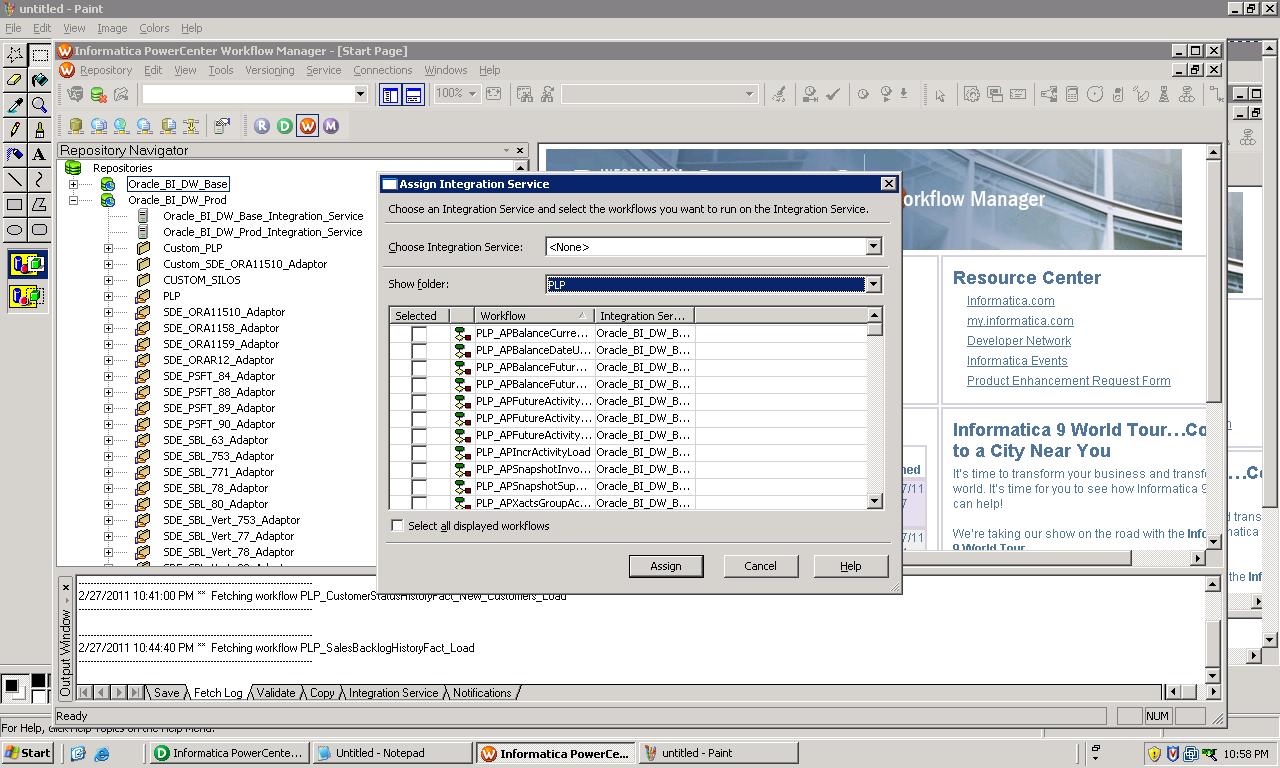Select Paint's Brush tool
Viewport: 1280px width, 768px height.
pyautogui.click(x=39, y=130)
